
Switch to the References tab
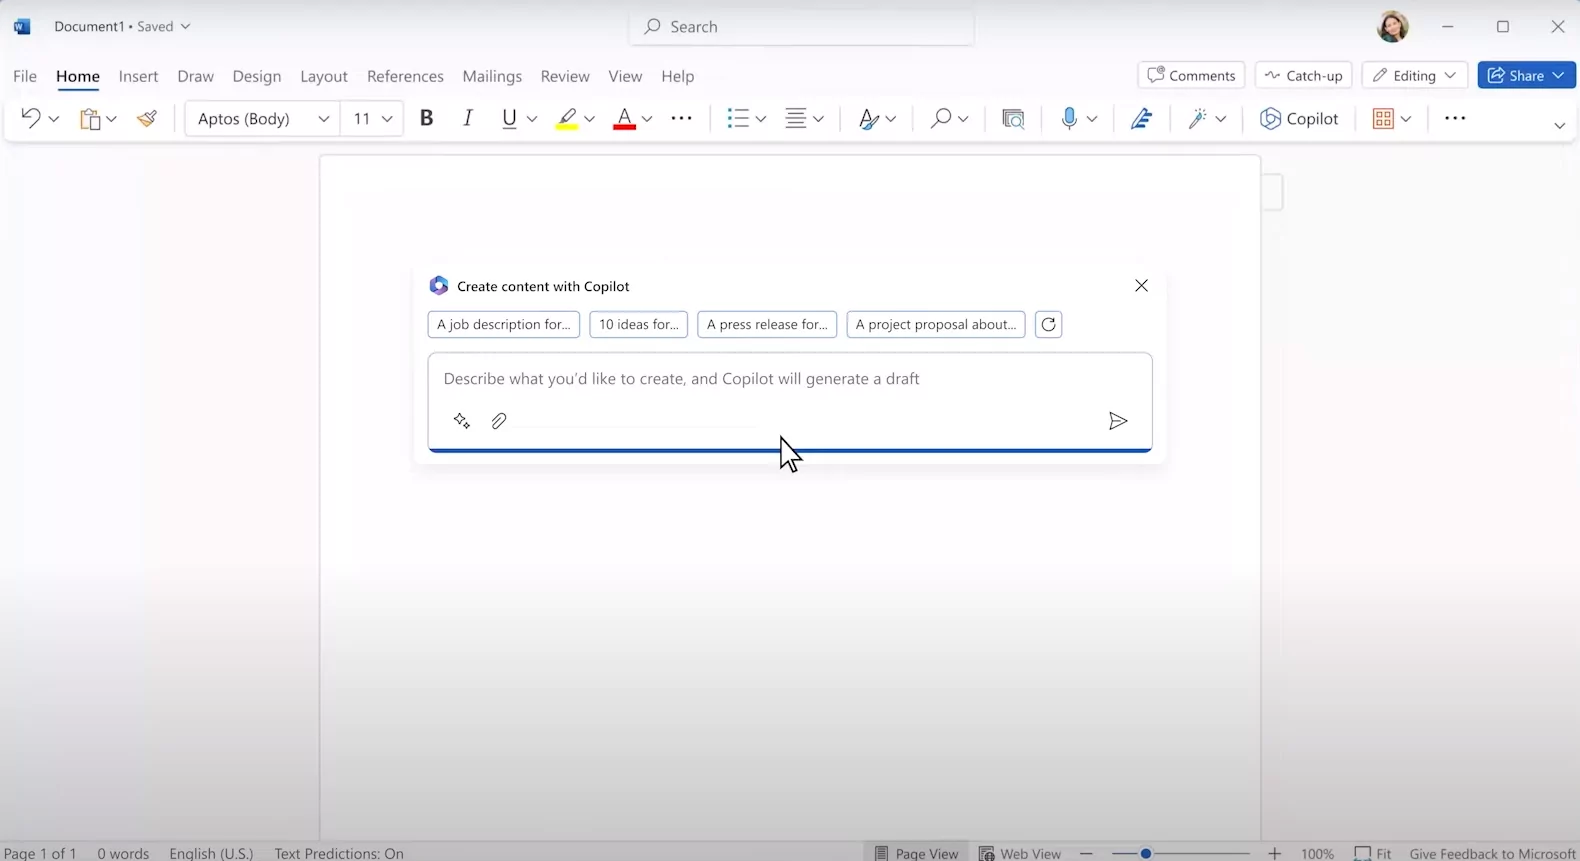405,76
